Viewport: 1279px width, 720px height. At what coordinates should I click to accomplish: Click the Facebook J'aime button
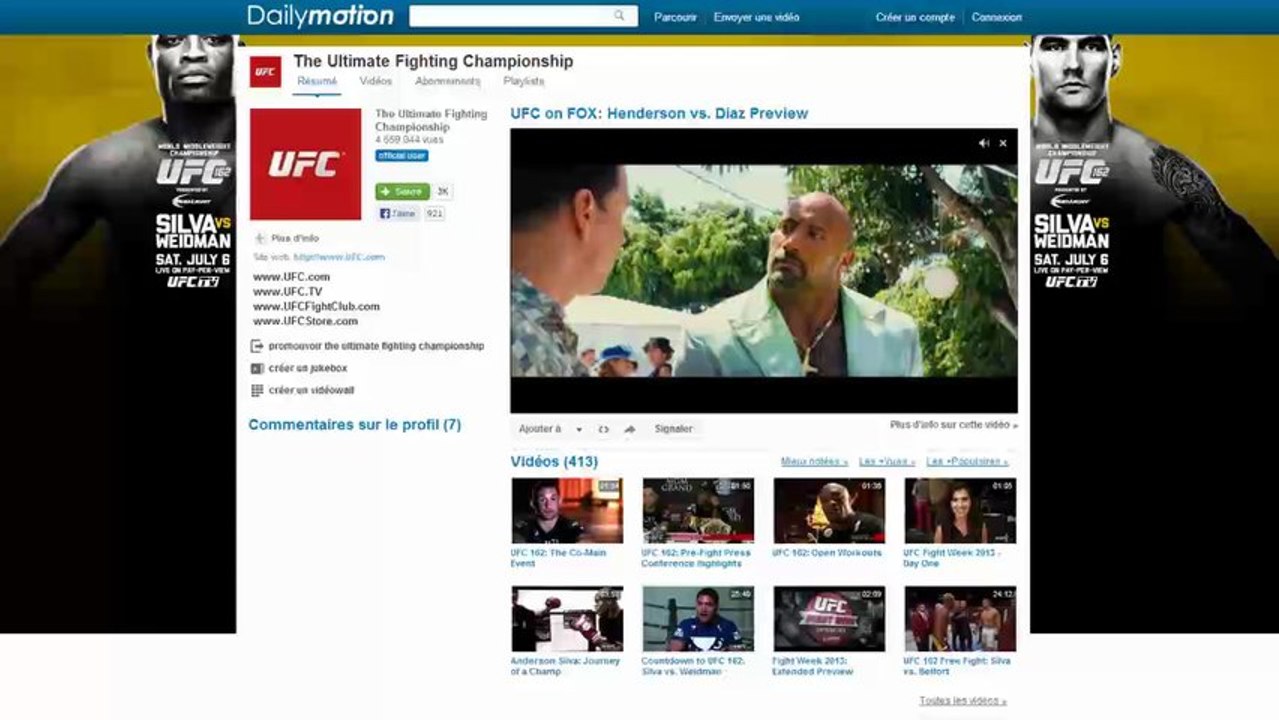(398, 213)
